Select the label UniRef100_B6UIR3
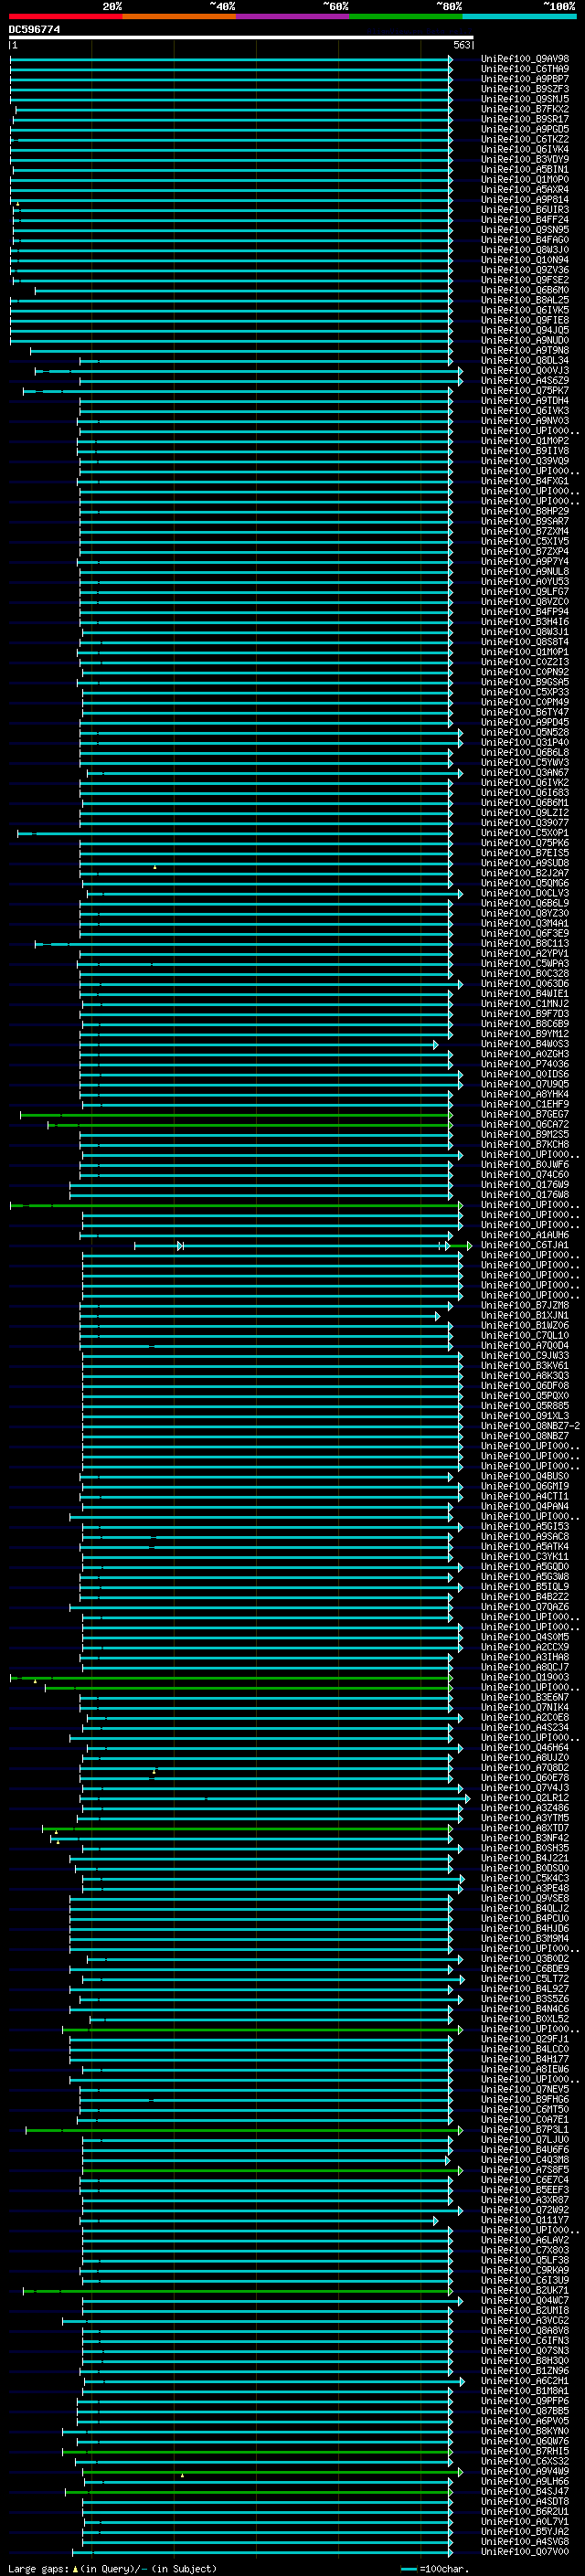This screenshot has height=2576, width=585. (525, 210)
